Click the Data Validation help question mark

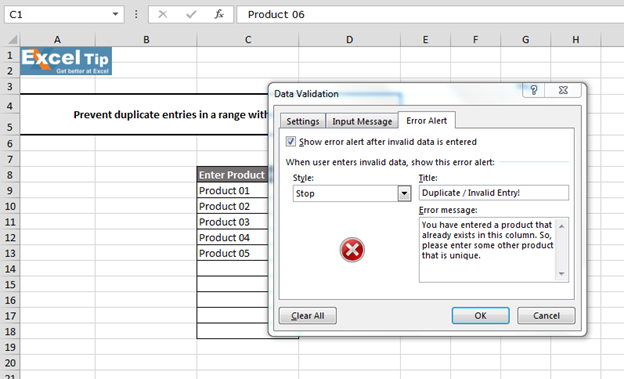(x=534, y=90)
